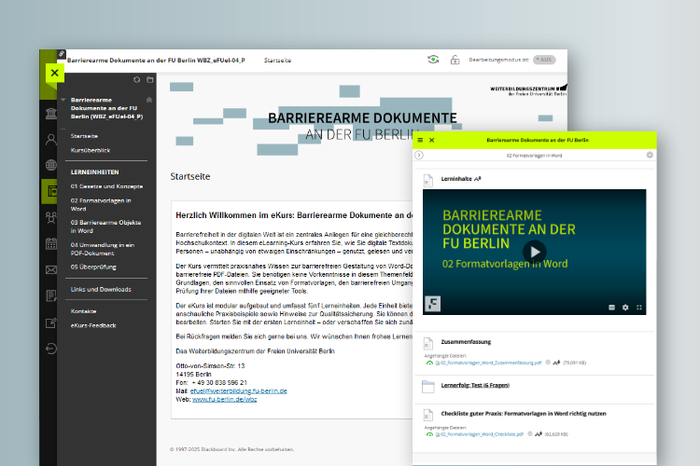Viewport: 700px width, 466px height.
Task: Open the messages envelope icon
Action: [x=50, y=270]
